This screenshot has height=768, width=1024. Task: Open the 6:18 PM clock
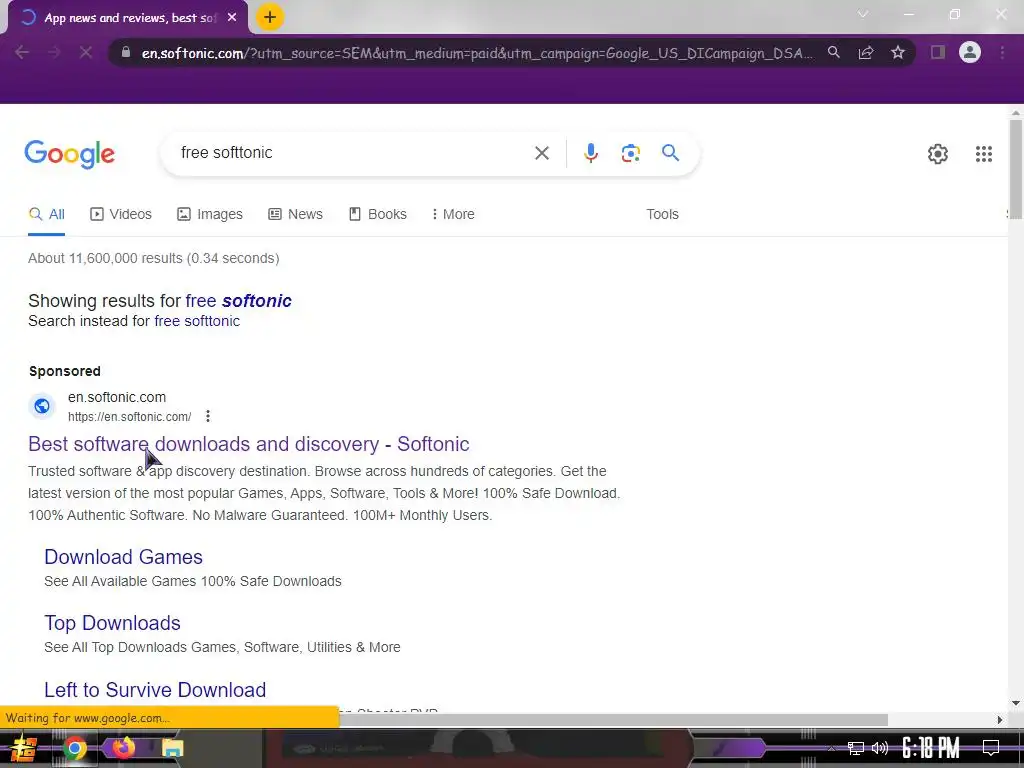coord(931,748)
